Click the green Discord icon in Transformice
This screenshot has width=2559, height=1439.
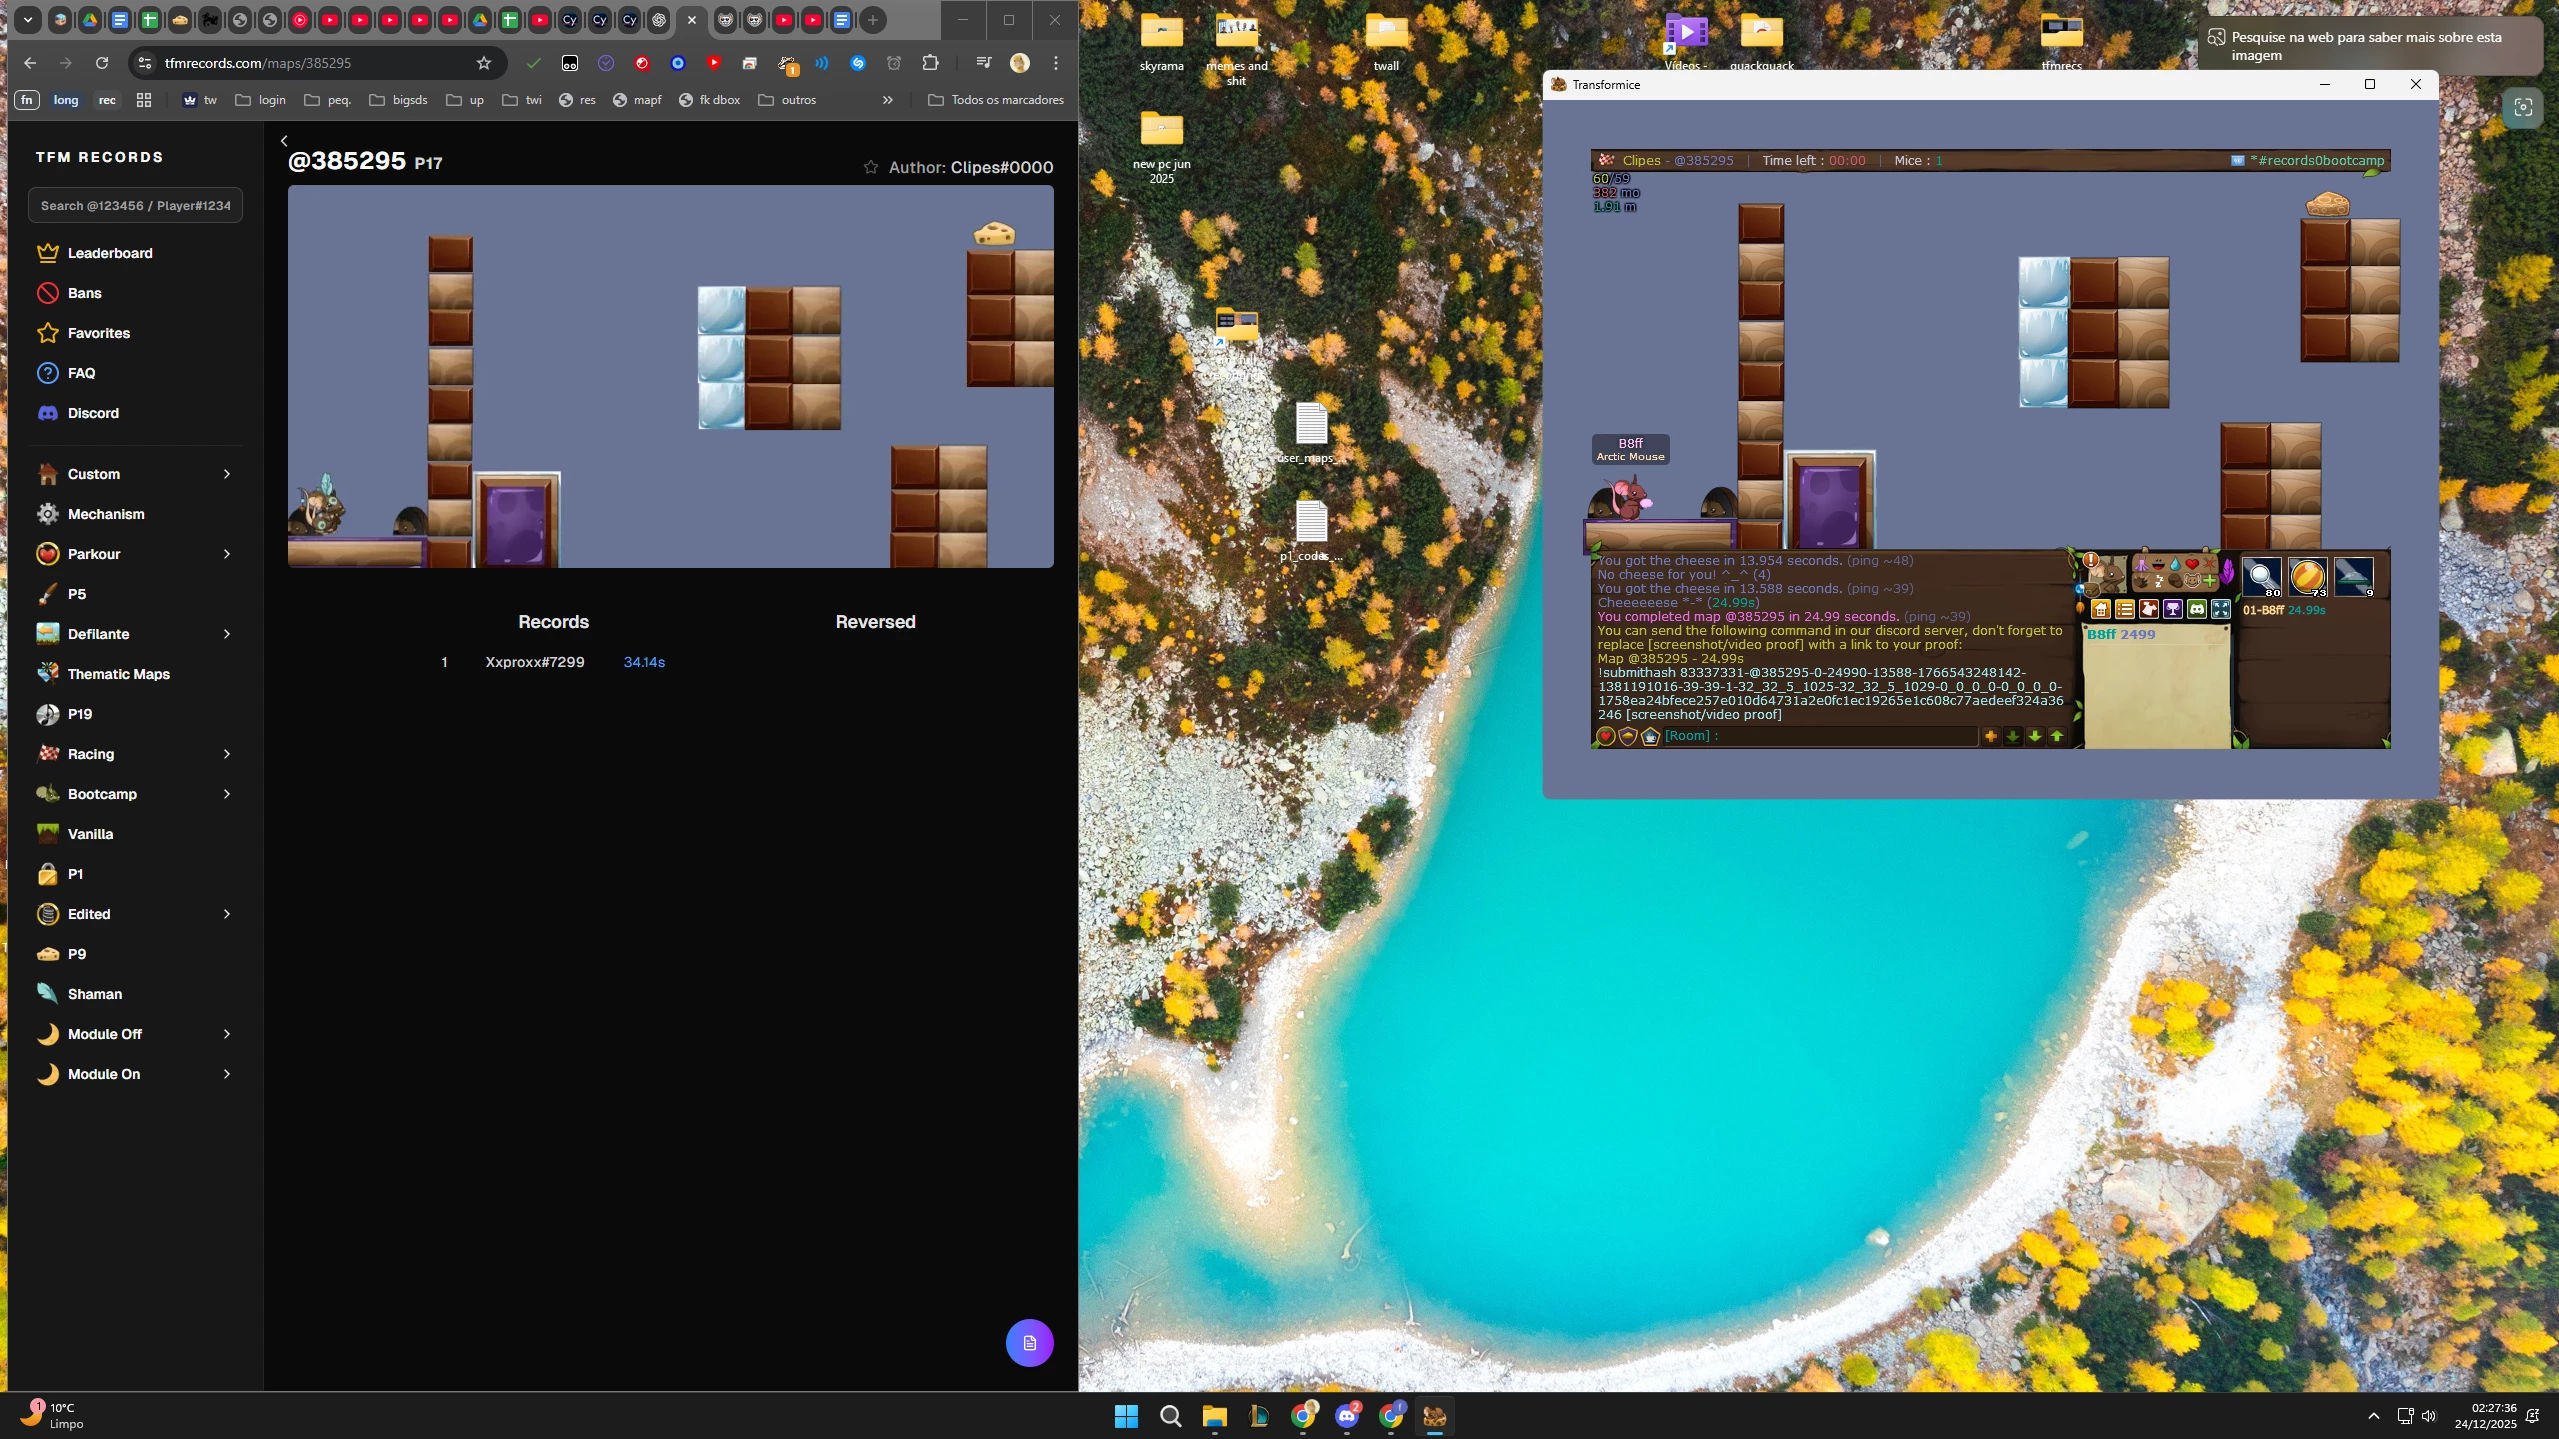click(x=2197, y=609)
